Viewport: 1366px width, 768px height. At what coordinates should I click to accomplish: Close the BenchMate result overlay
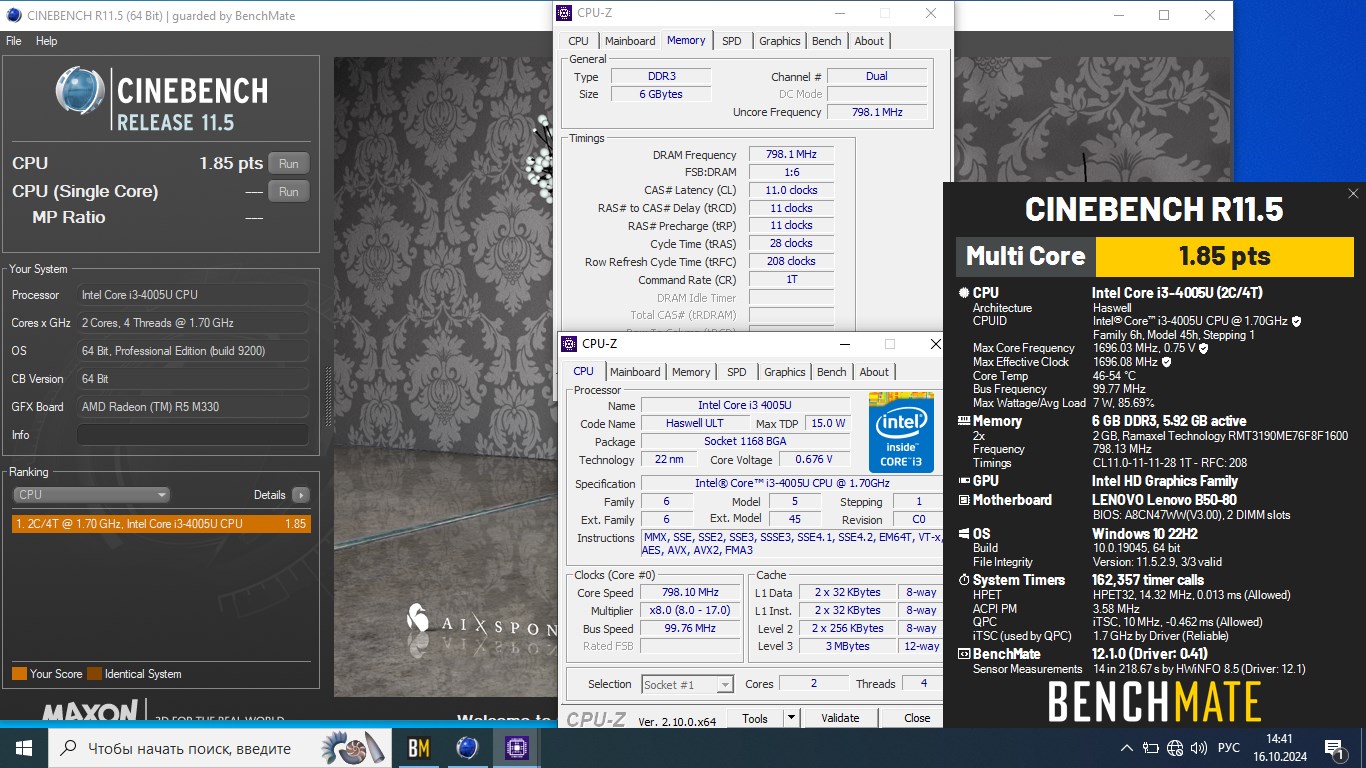[1353, 194]
